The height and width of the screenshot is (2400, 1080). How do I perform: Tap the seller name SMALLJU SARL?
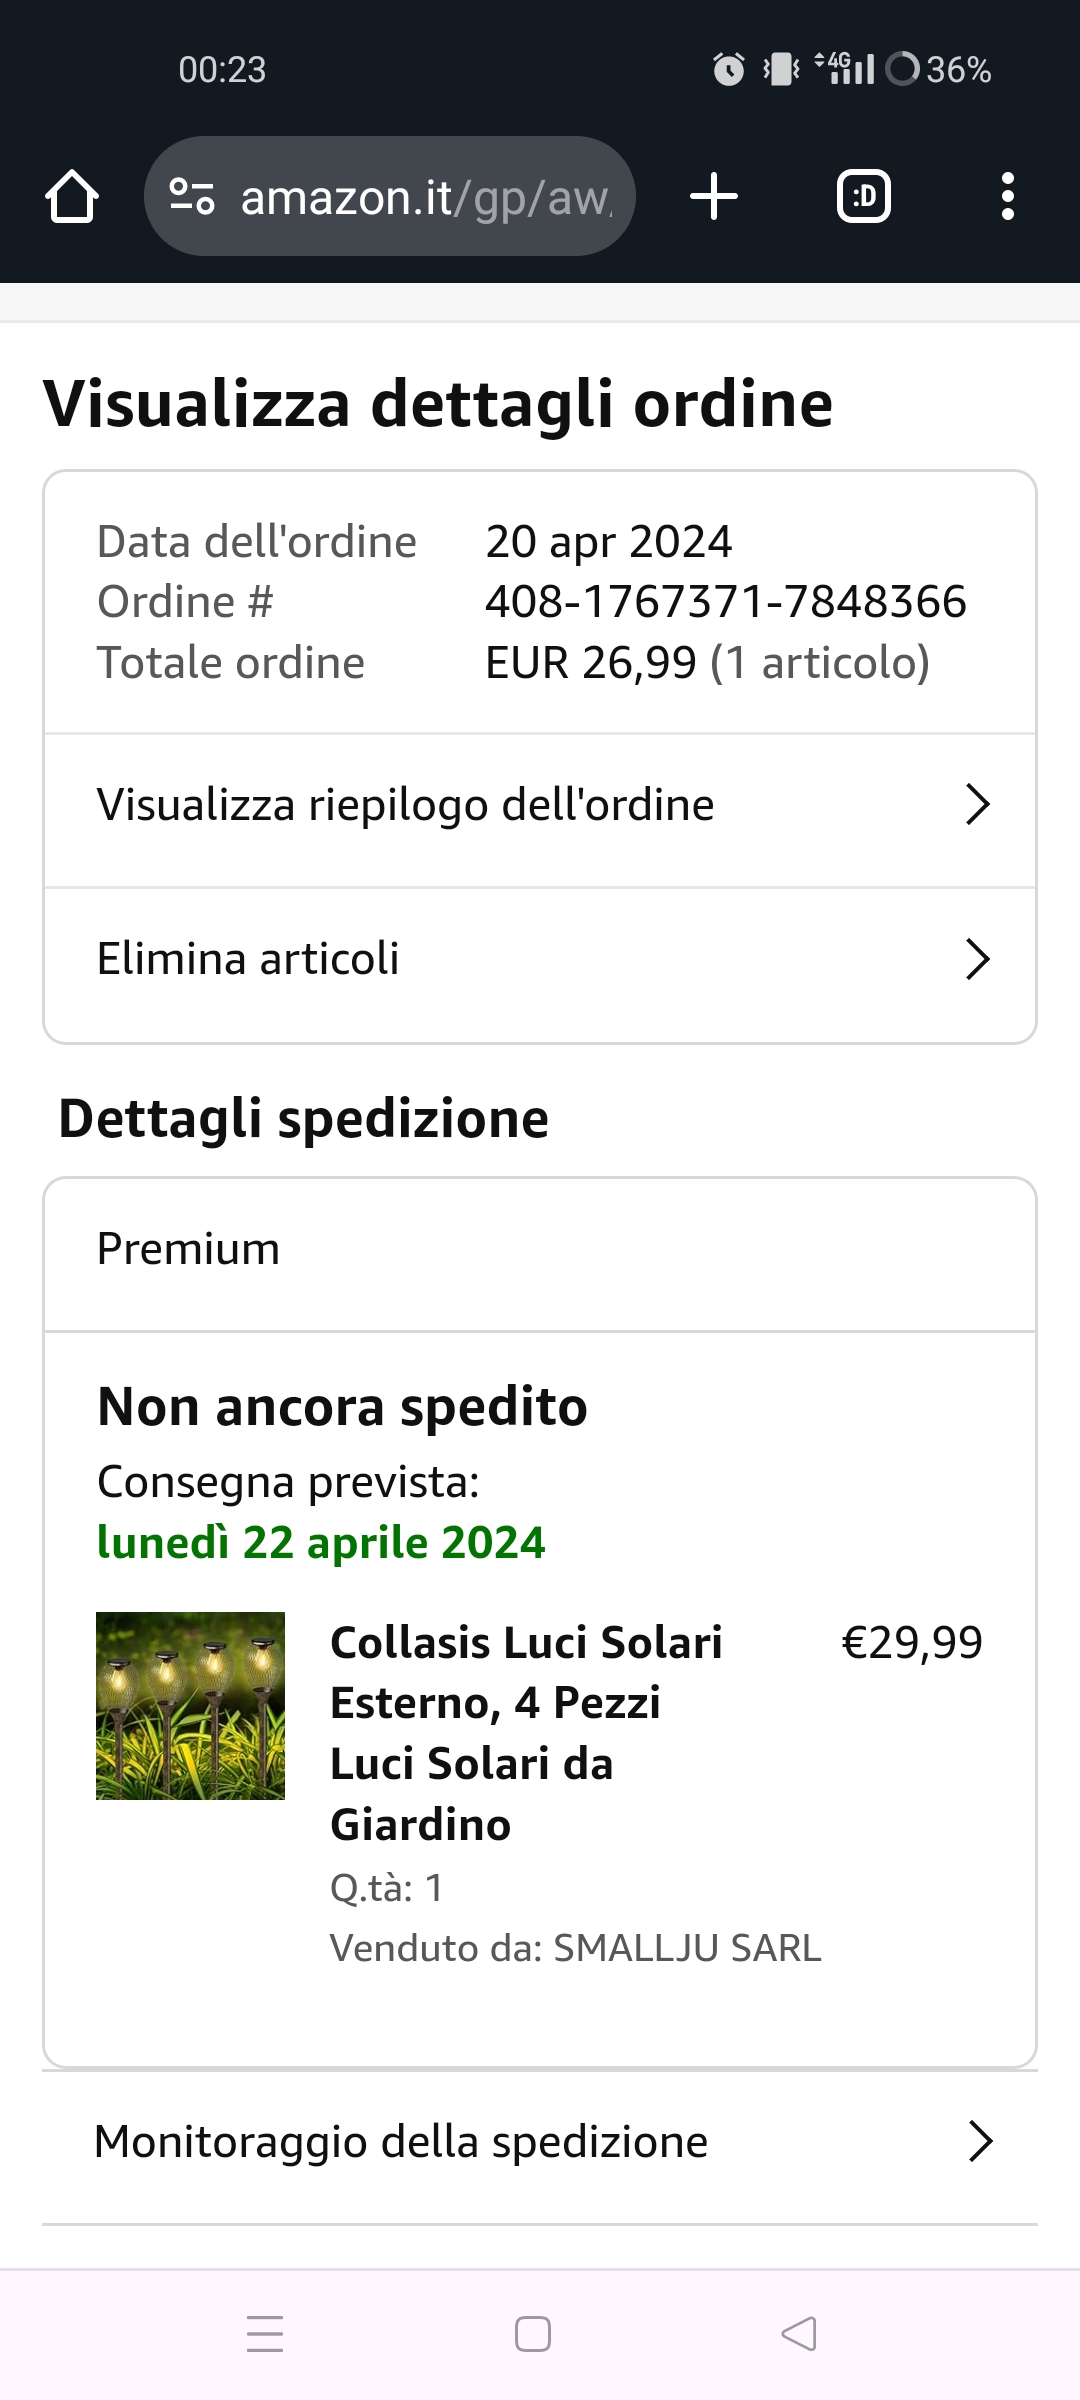click(688, 1948)
